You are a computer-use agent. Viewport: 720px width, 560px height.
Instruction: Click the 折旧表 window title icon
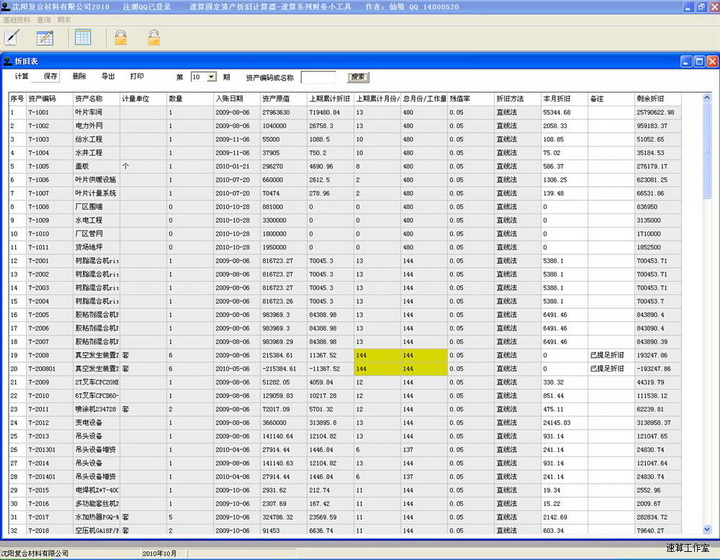click(7, 61)
